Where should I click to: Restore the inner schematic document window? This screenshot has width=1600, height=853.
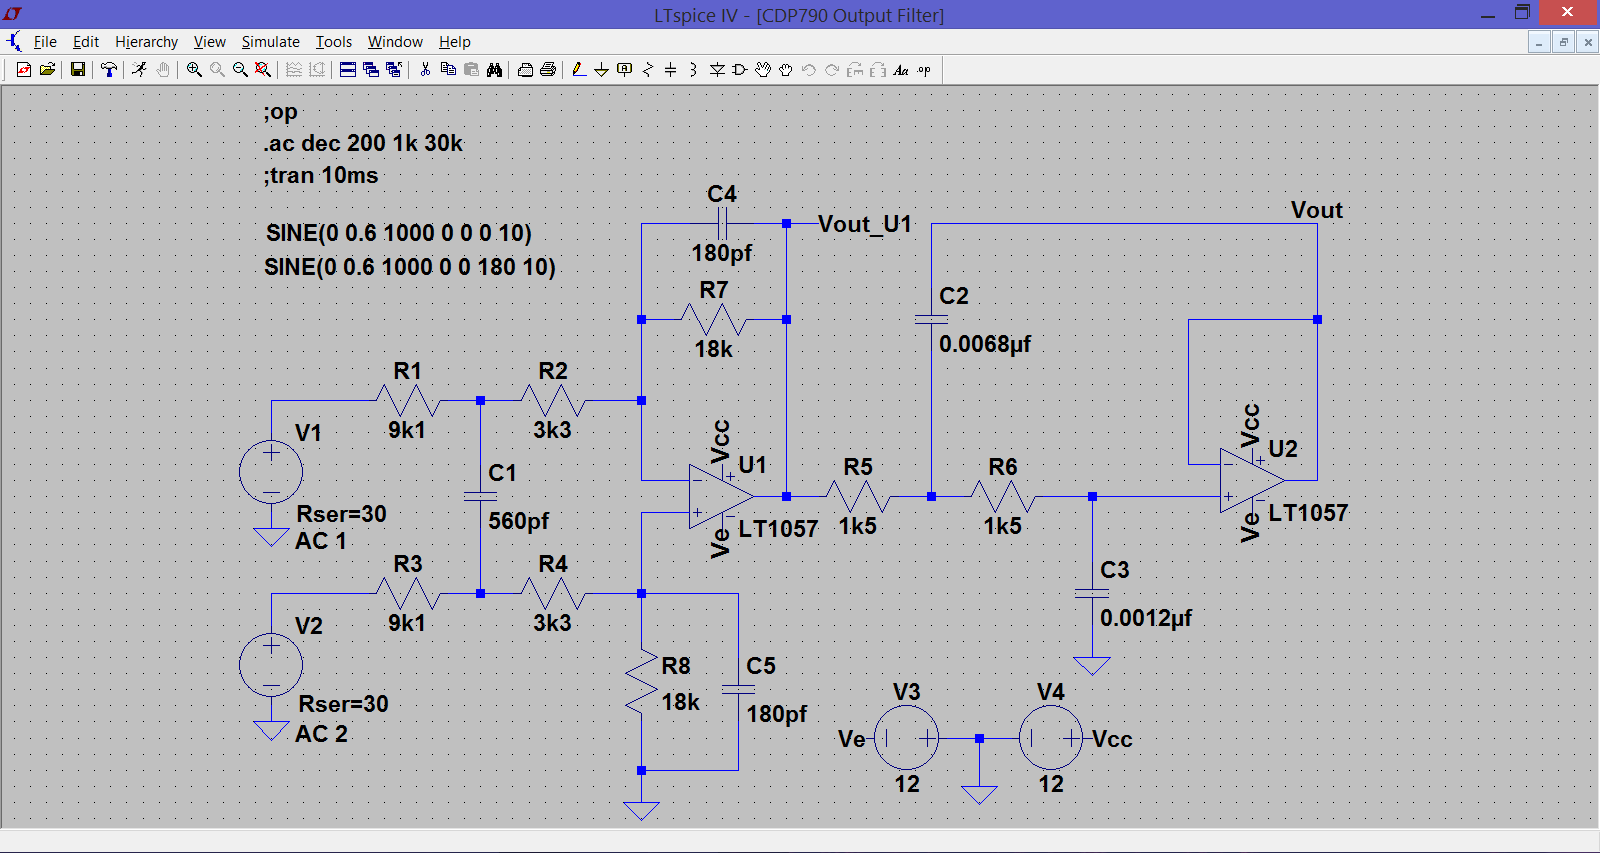(1564, 42)
